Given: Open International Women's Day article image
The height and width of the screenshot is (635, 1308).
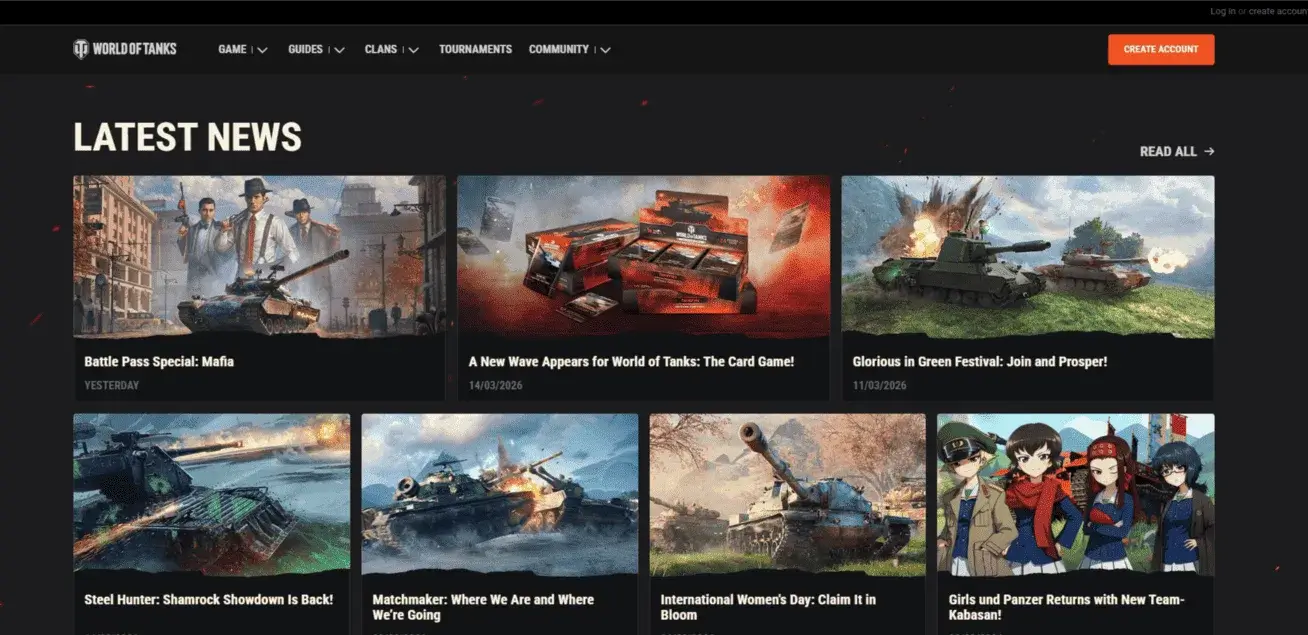Looking at the screenshot, I should coord(788,495).
